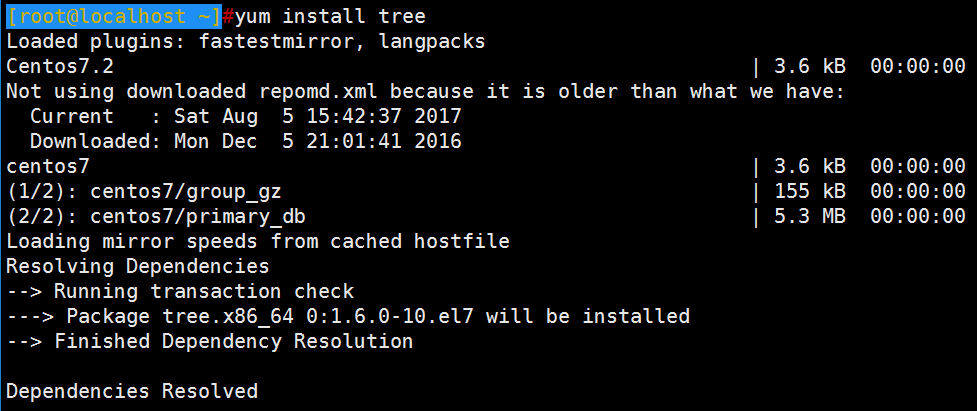Image resolution: width=977 pixels, height=411 pixels.
Task: Click the "Resolving Dependencies" line
Action: pyautogui.click(x=138, y=266)
